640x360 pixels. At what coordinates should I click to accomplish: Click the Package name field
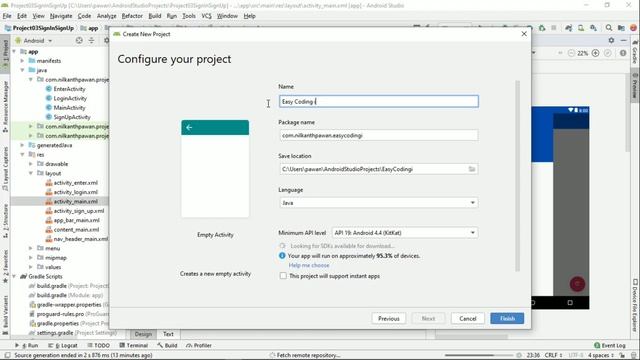[x=379, y=135]
